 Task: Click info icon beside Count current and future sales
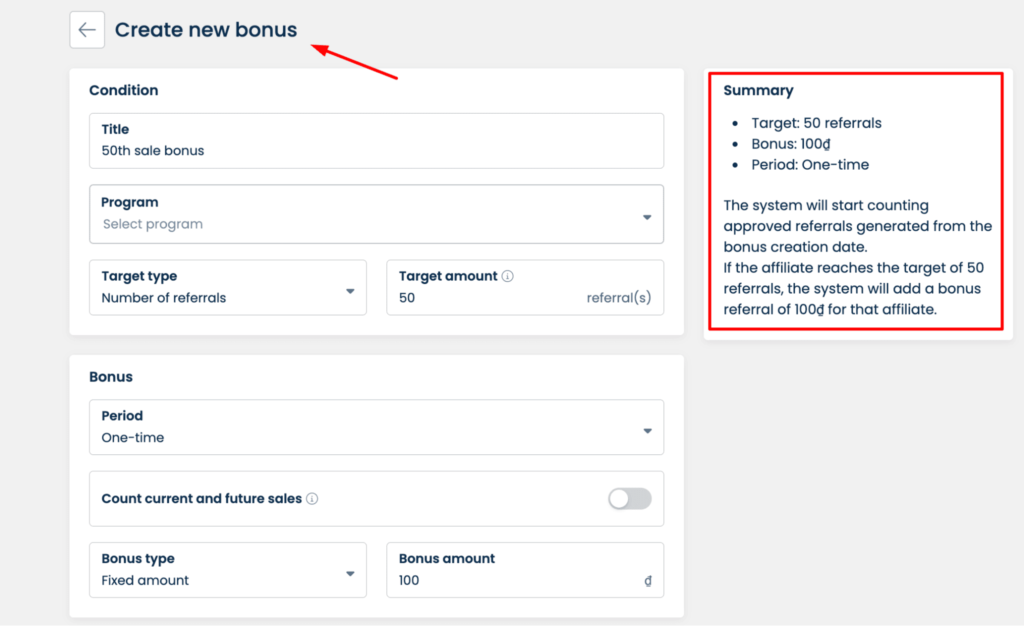(x=312, y=499)
